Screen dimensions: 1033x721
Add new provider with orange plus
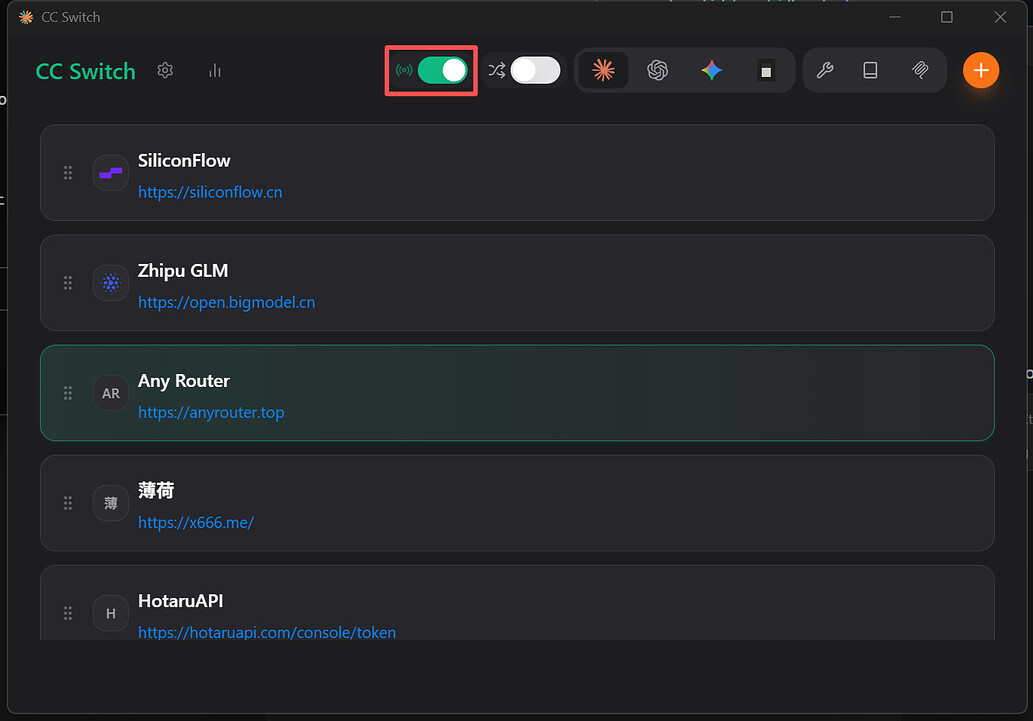pos(981,71)
